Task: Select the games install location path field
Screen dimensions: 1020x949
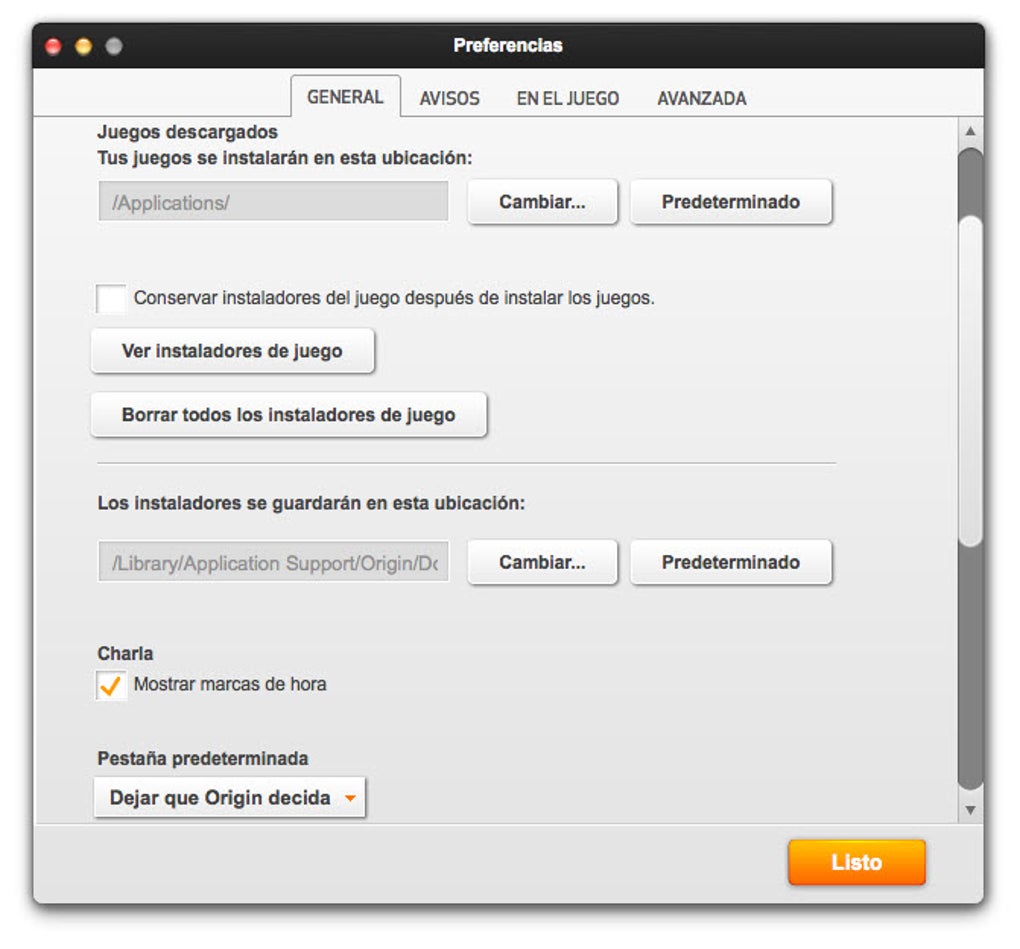Action: [272, 201]
